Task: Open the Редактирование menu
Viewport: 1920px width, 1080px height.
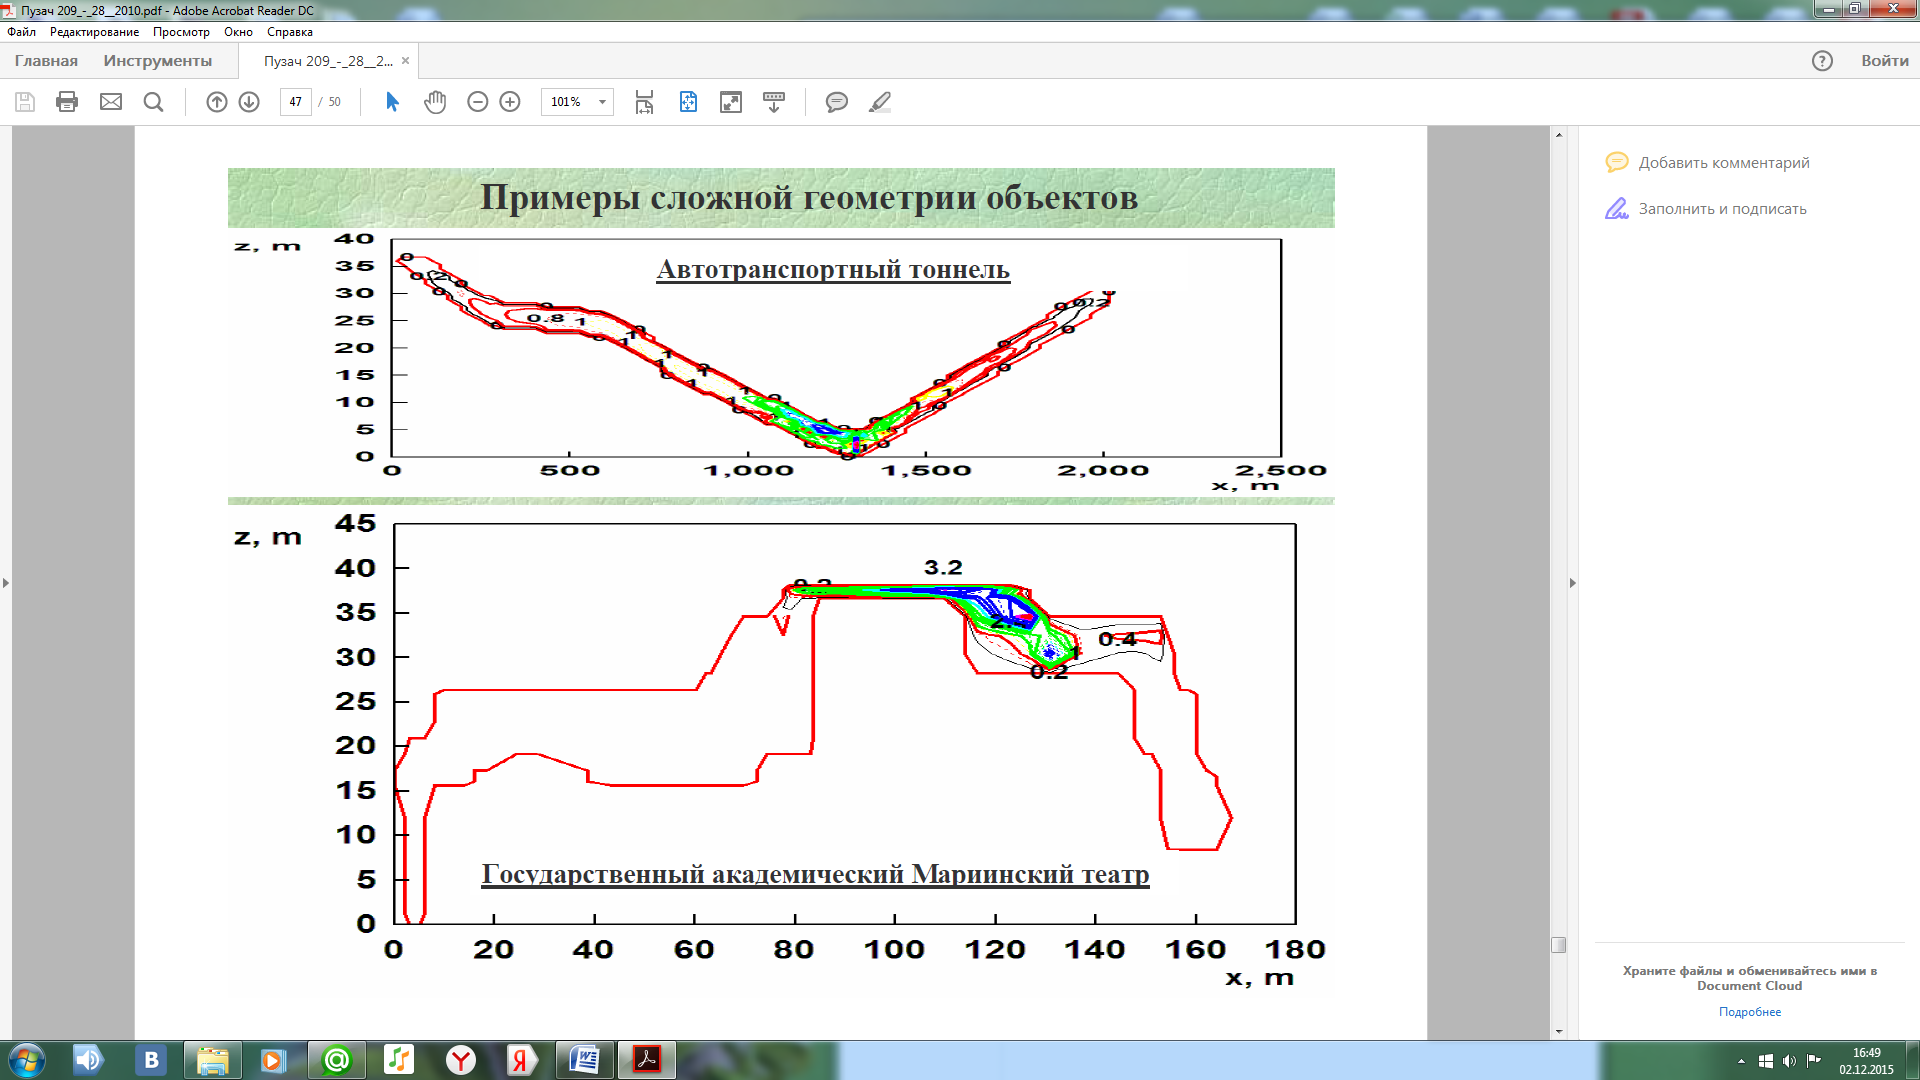Action: [94, 32]
